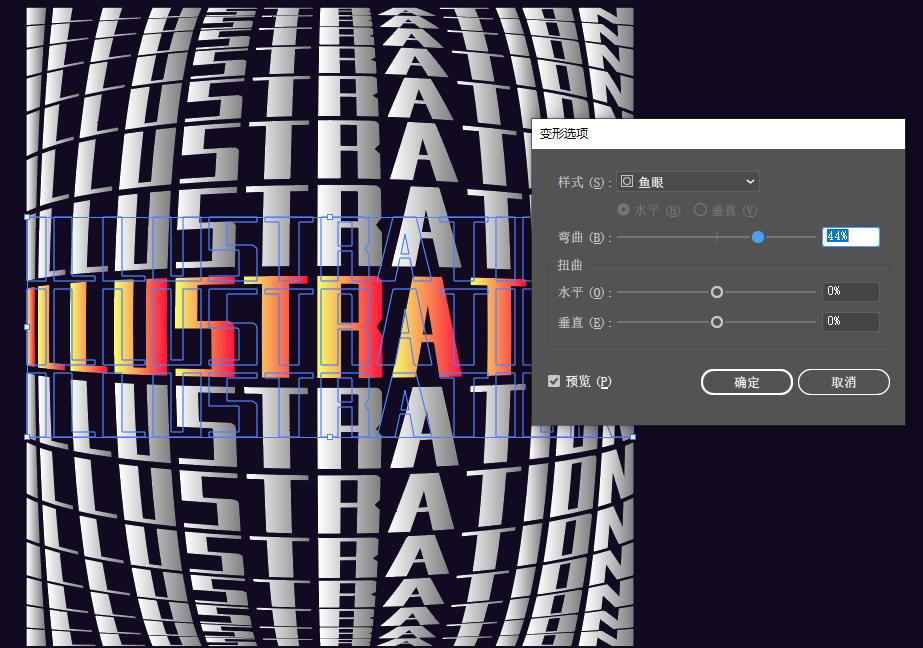Image resolution: width=923 pixels, height=648 pixels.
Task: Open the 样式 (Style) dropdown showing 鱼眼
Action: click(x=688, y=181)
